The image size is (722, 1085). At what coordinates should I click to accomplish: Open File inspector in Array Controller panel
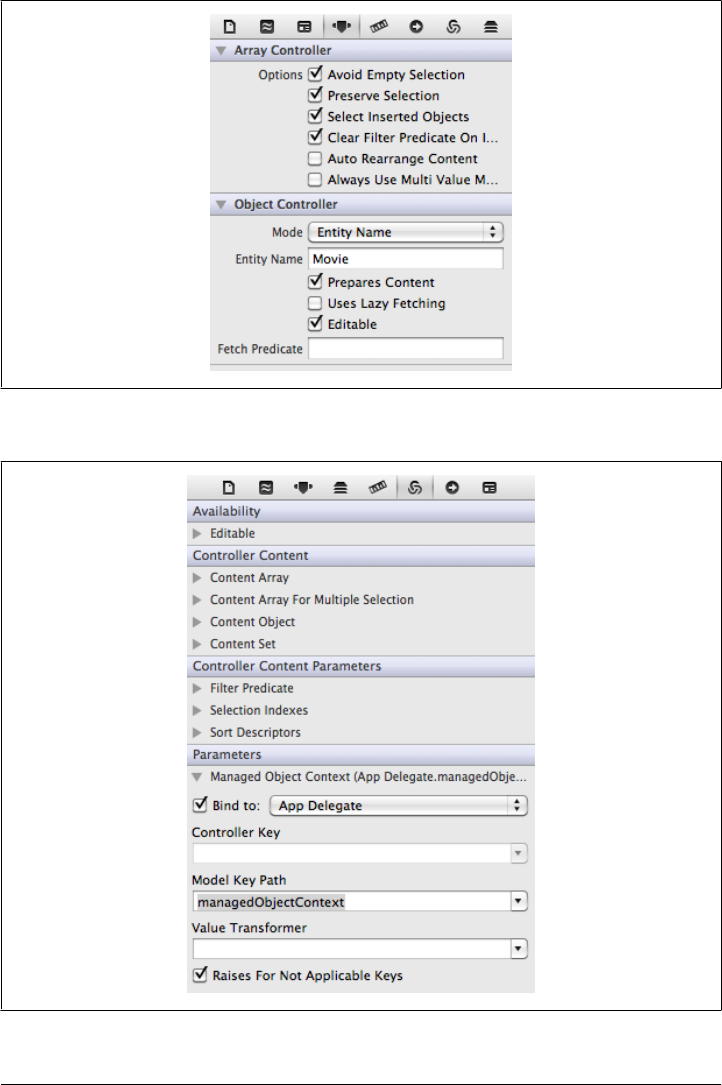pyautogui.click(x=229, y=27)
